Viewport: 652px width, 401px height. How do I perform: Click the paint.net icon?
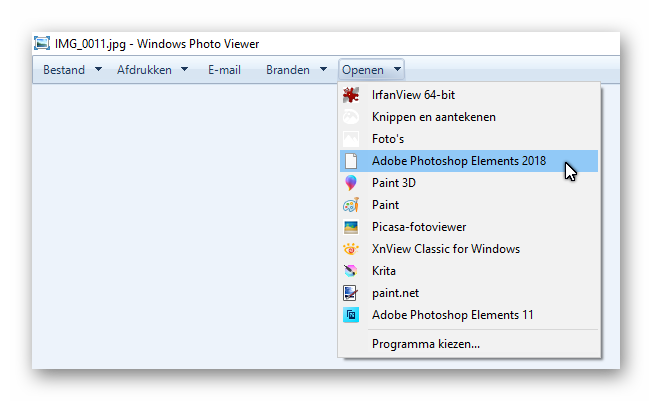click(x=351, y=293)
